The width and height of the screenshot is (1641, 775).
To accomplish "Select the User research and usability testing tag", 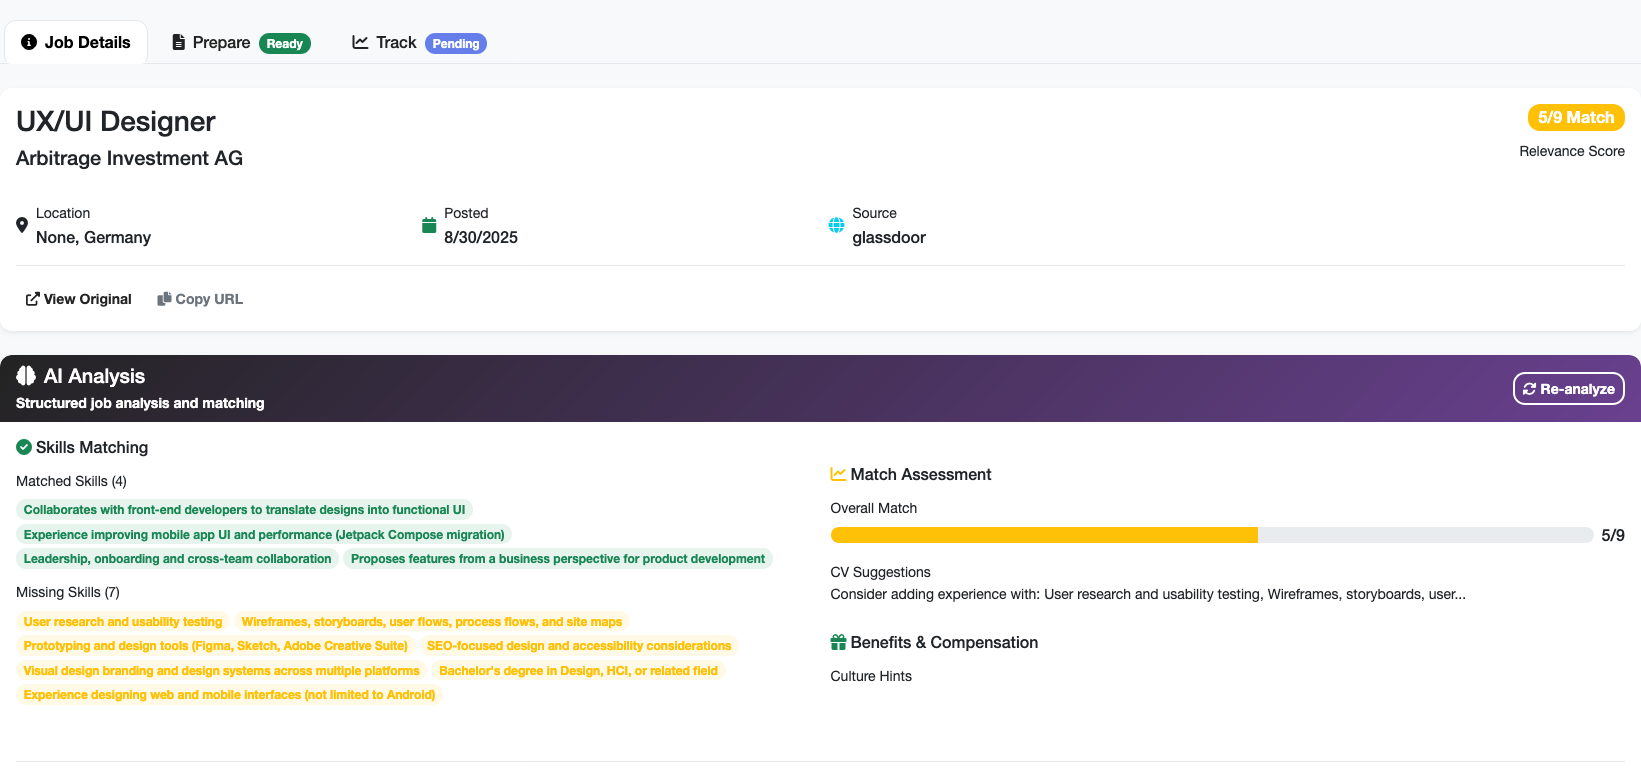I will click(x=123, y=621).
